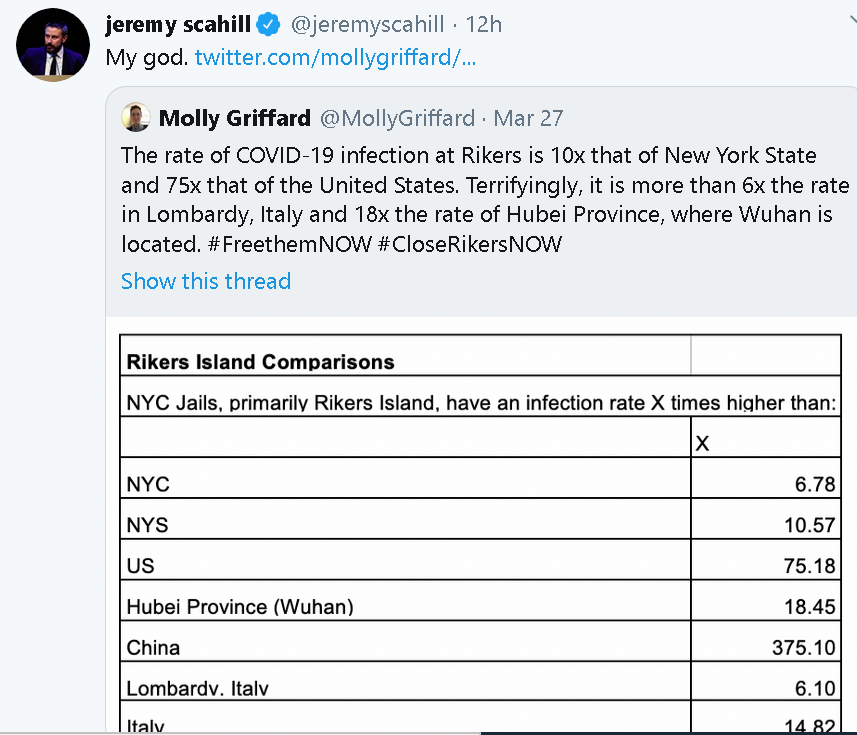Open the #CloseRikersNOW hashtag

tap(469, 244)
